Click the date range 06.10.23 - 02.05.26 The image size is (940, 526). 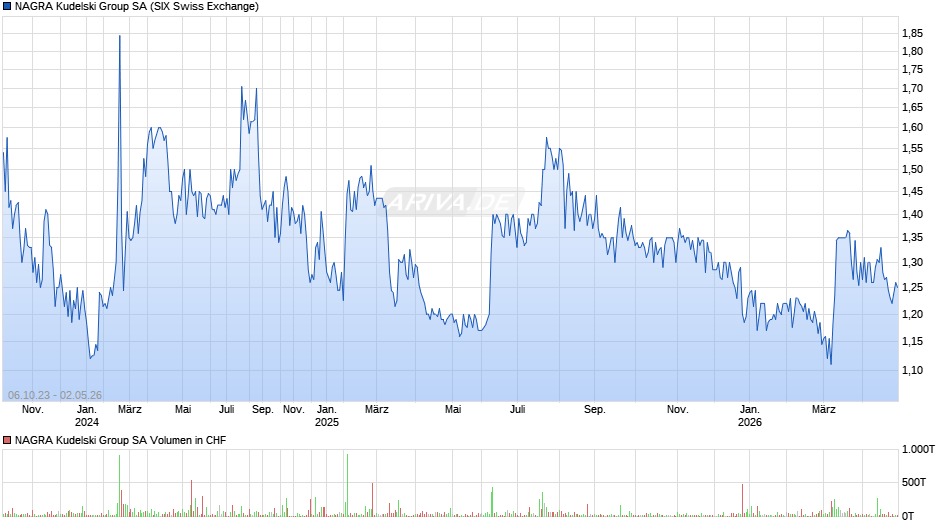pos(55,395)
